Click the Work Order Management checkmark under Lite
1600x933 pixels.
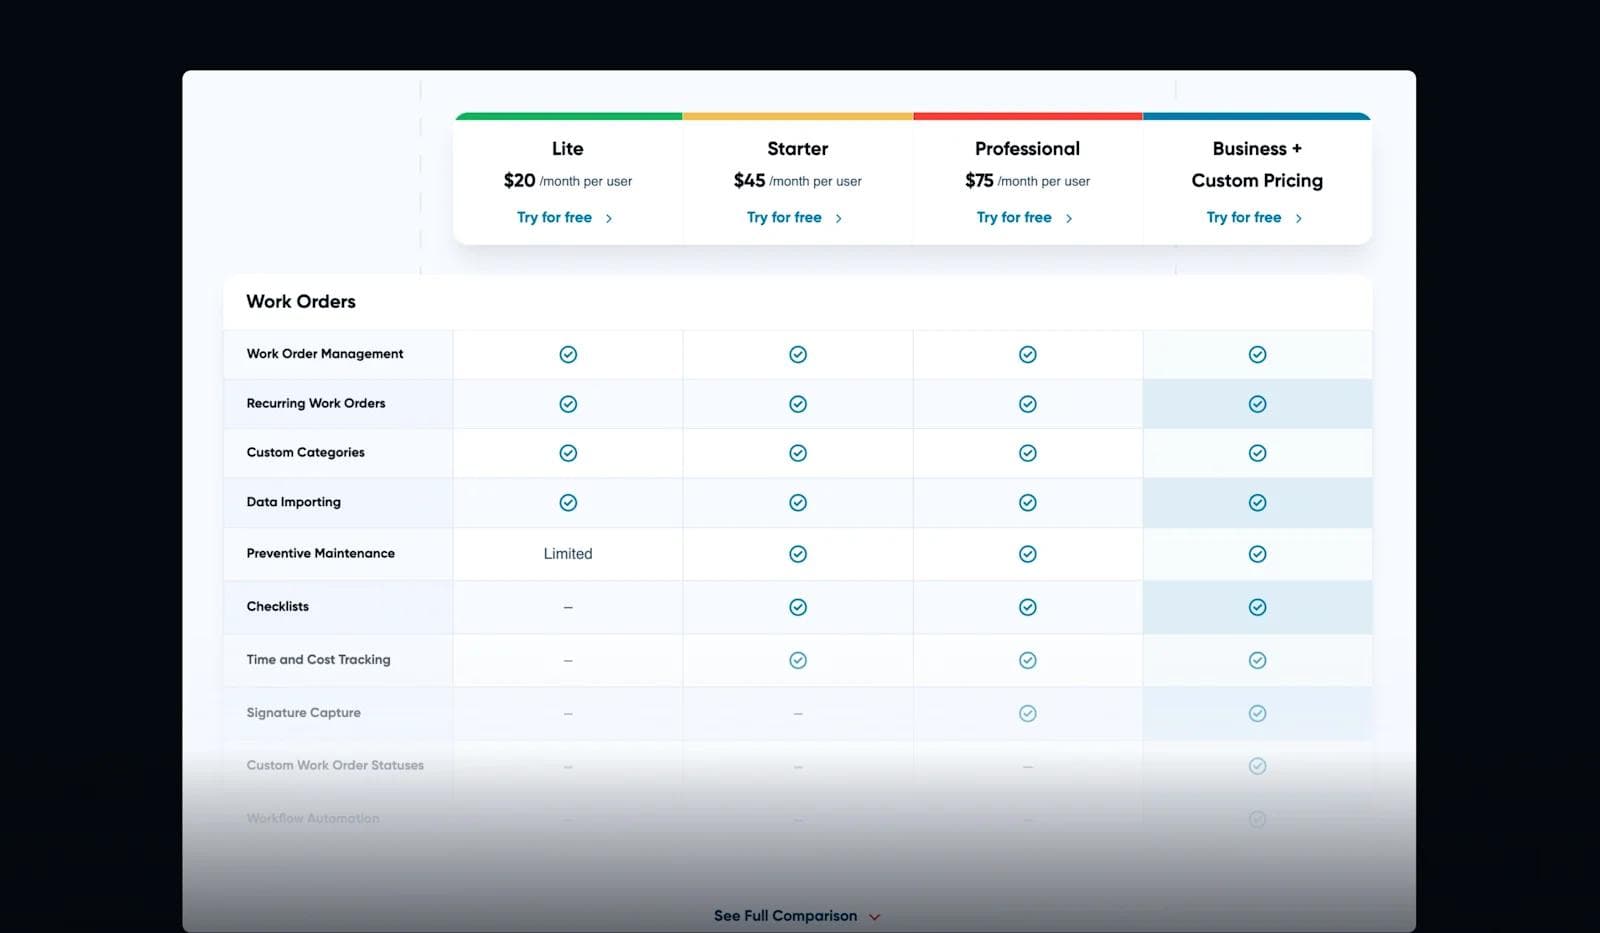(x=568, y=354)
